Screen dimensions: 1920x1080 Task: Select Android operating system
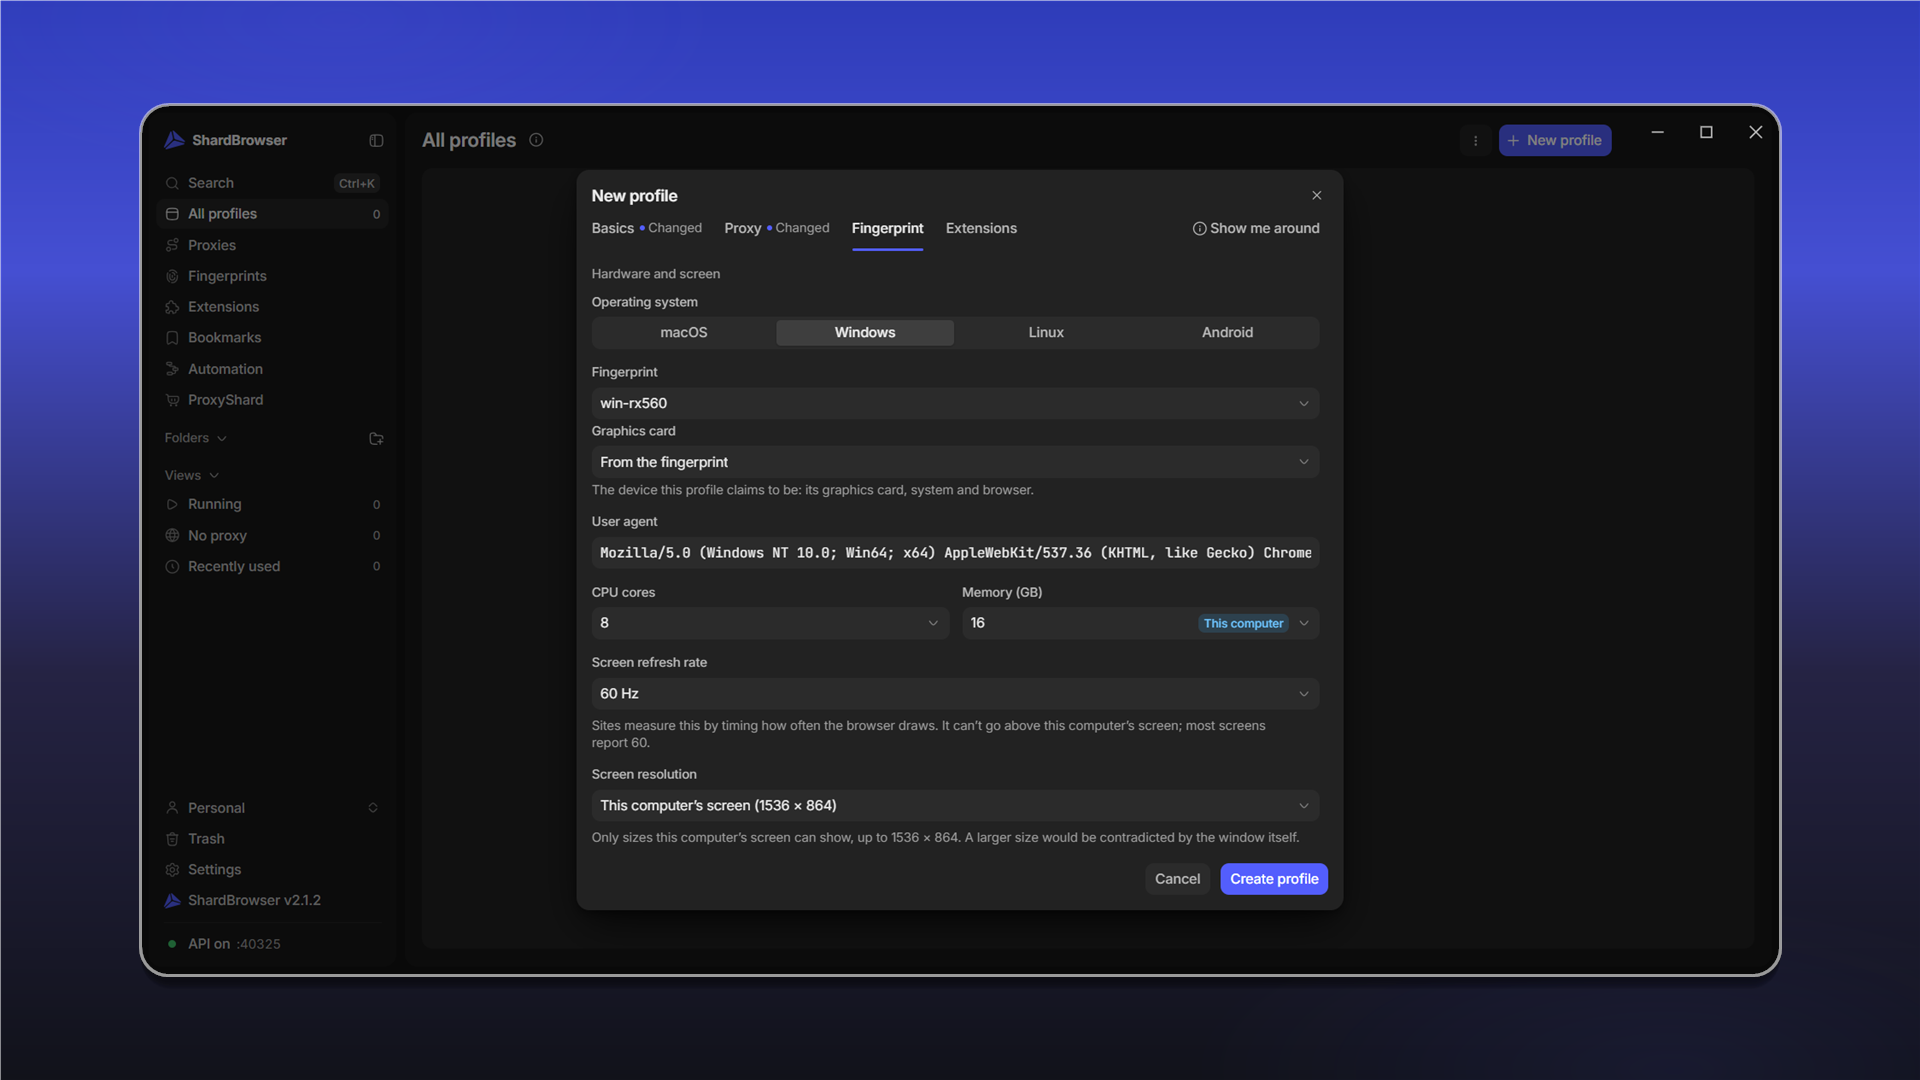[1227, 333]
